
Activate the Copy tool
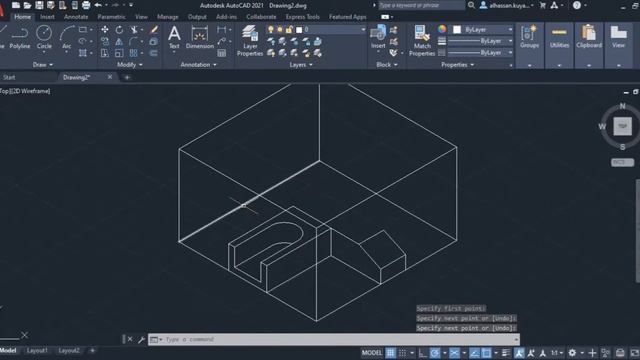[x=105, y=42]
